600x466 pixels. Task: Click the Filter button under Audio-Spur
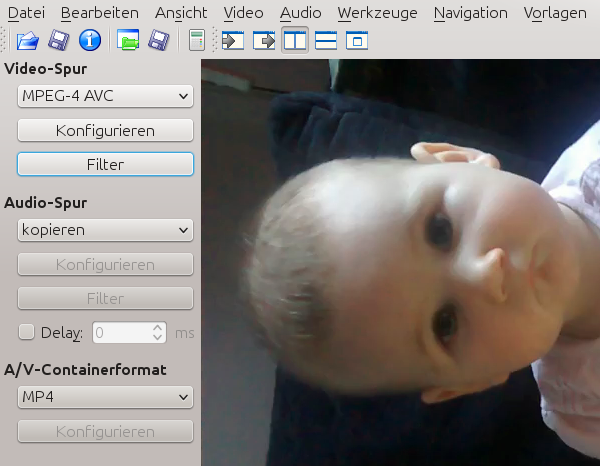tap(105, 298)
